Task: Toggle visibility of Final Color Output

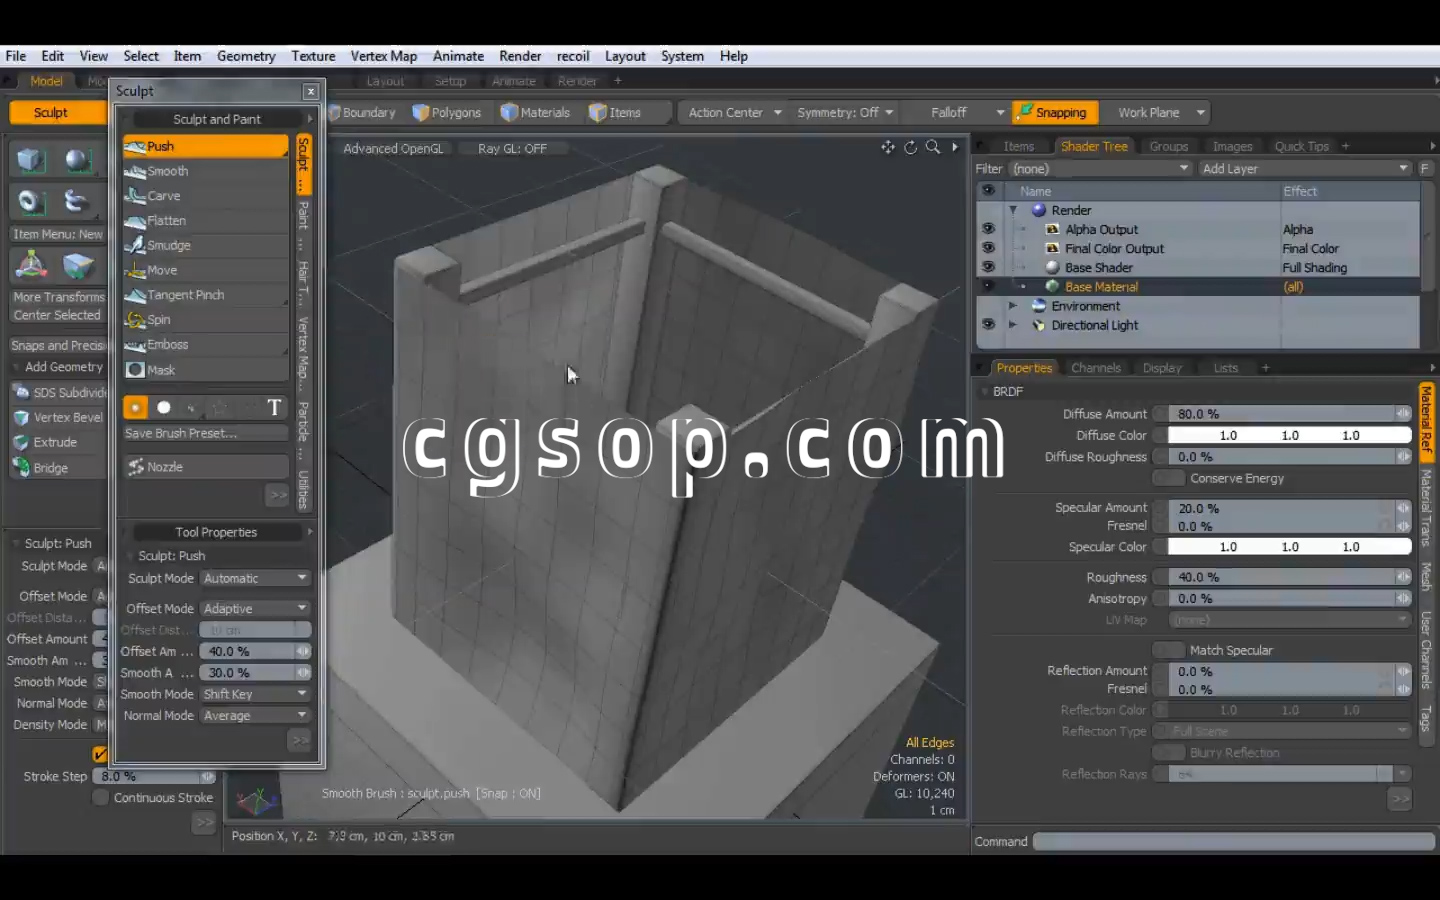Action: pos(988,248)
